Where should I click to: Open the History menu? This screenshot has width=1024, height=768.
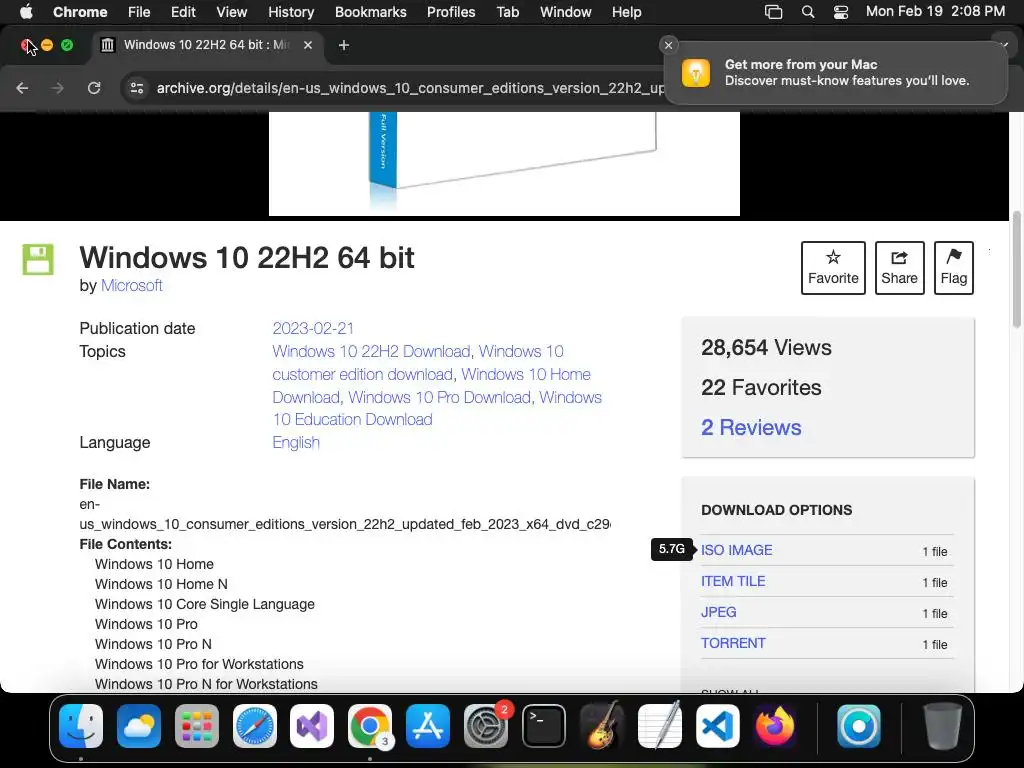tap(291, 12)
